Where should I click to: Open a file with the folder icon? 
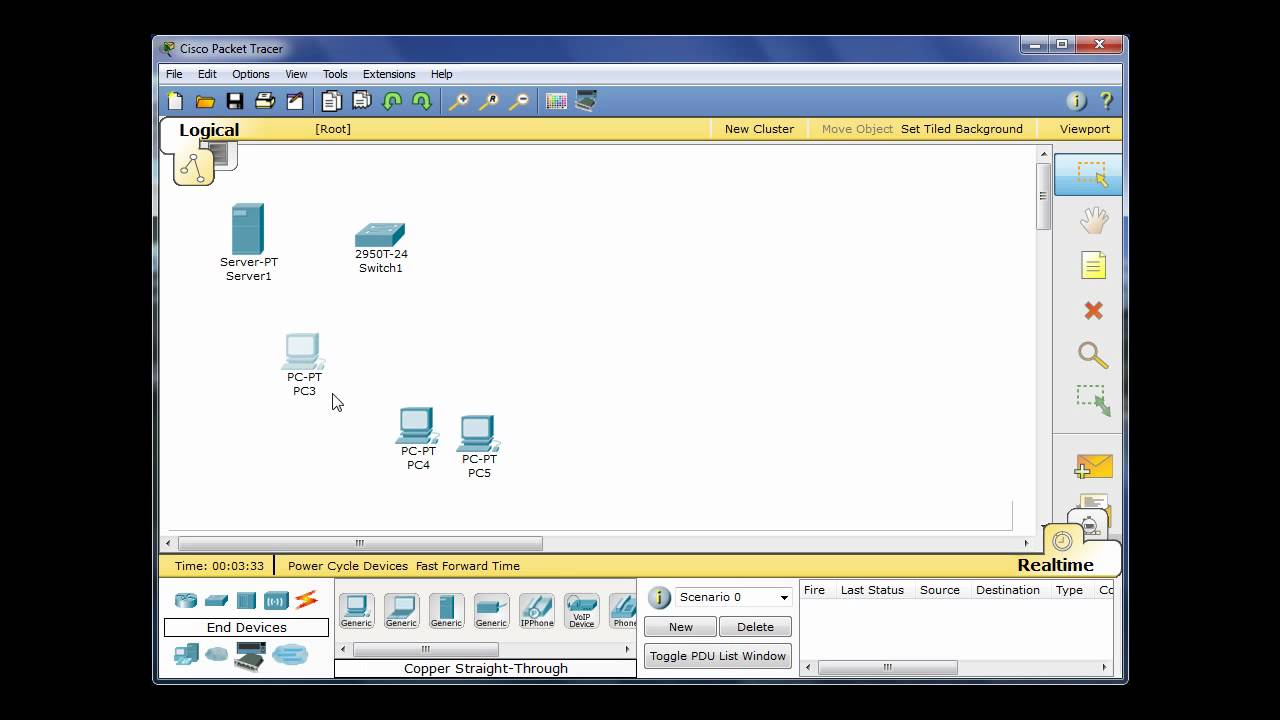point(205,101)
